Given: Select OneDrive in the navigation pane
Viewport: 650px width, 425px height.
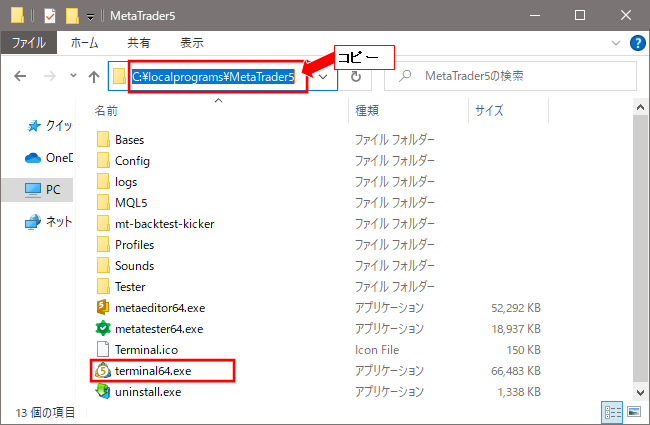Looking at the screenshot, I should [x=49, y=158].
